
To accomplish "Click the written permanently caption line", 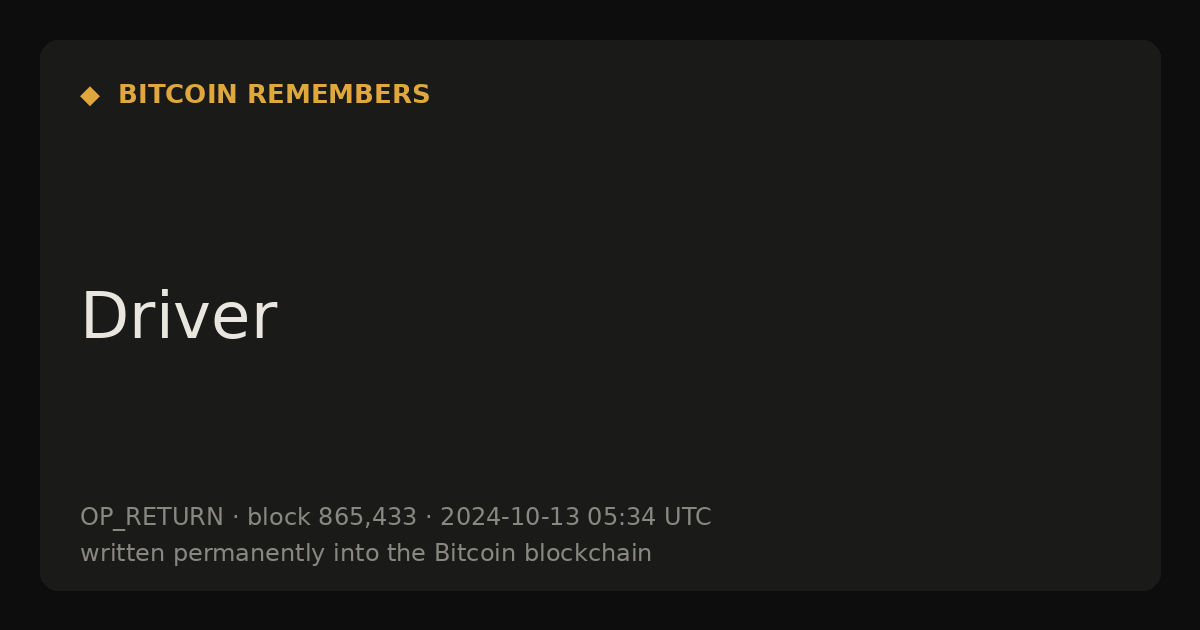I will [366, 553].
